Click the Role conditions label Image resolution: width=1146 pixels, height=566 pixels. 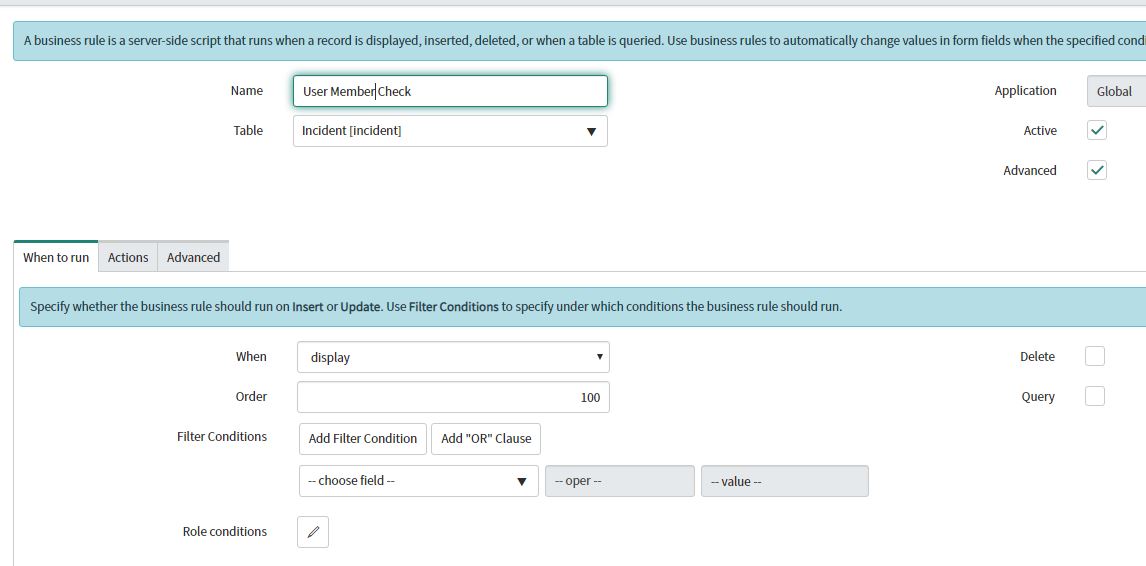(224, 531)
